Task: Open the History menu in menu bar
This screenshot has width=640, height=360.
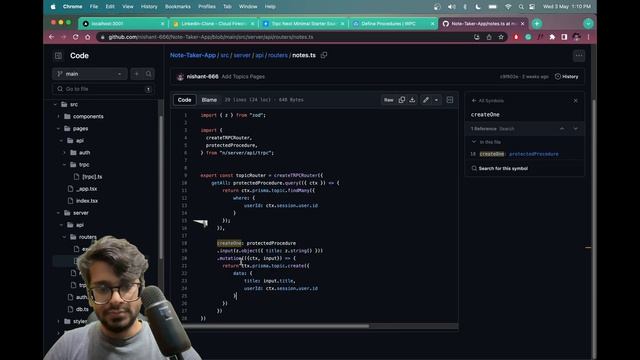Action: 149,7
